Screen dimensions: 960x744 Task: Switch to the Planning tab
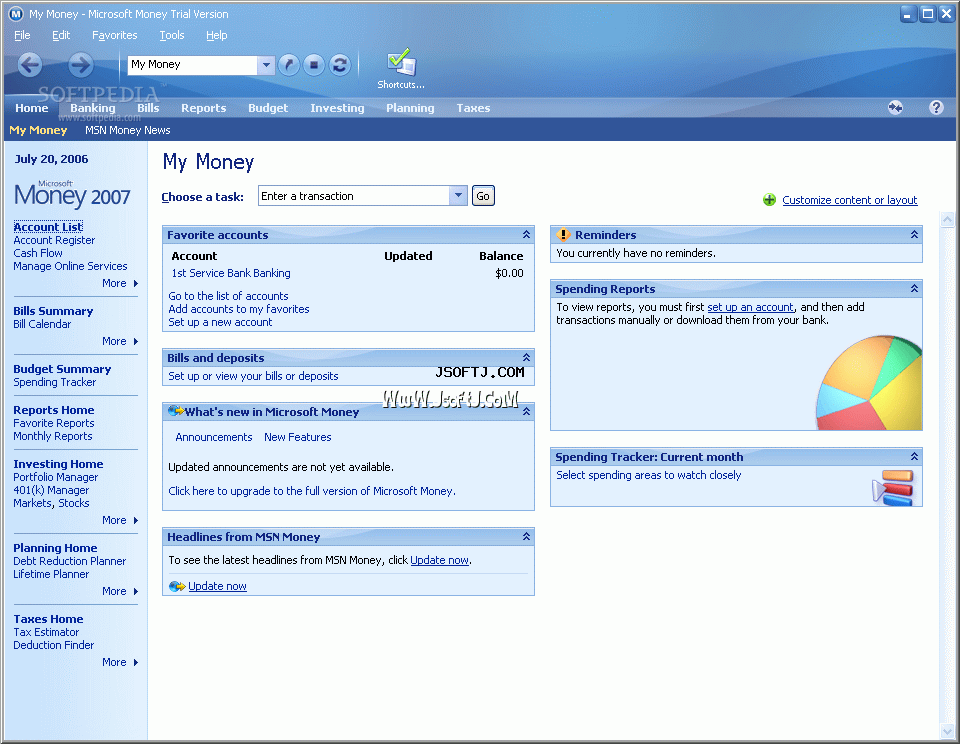pyautogui.click(x=410, y=108)
